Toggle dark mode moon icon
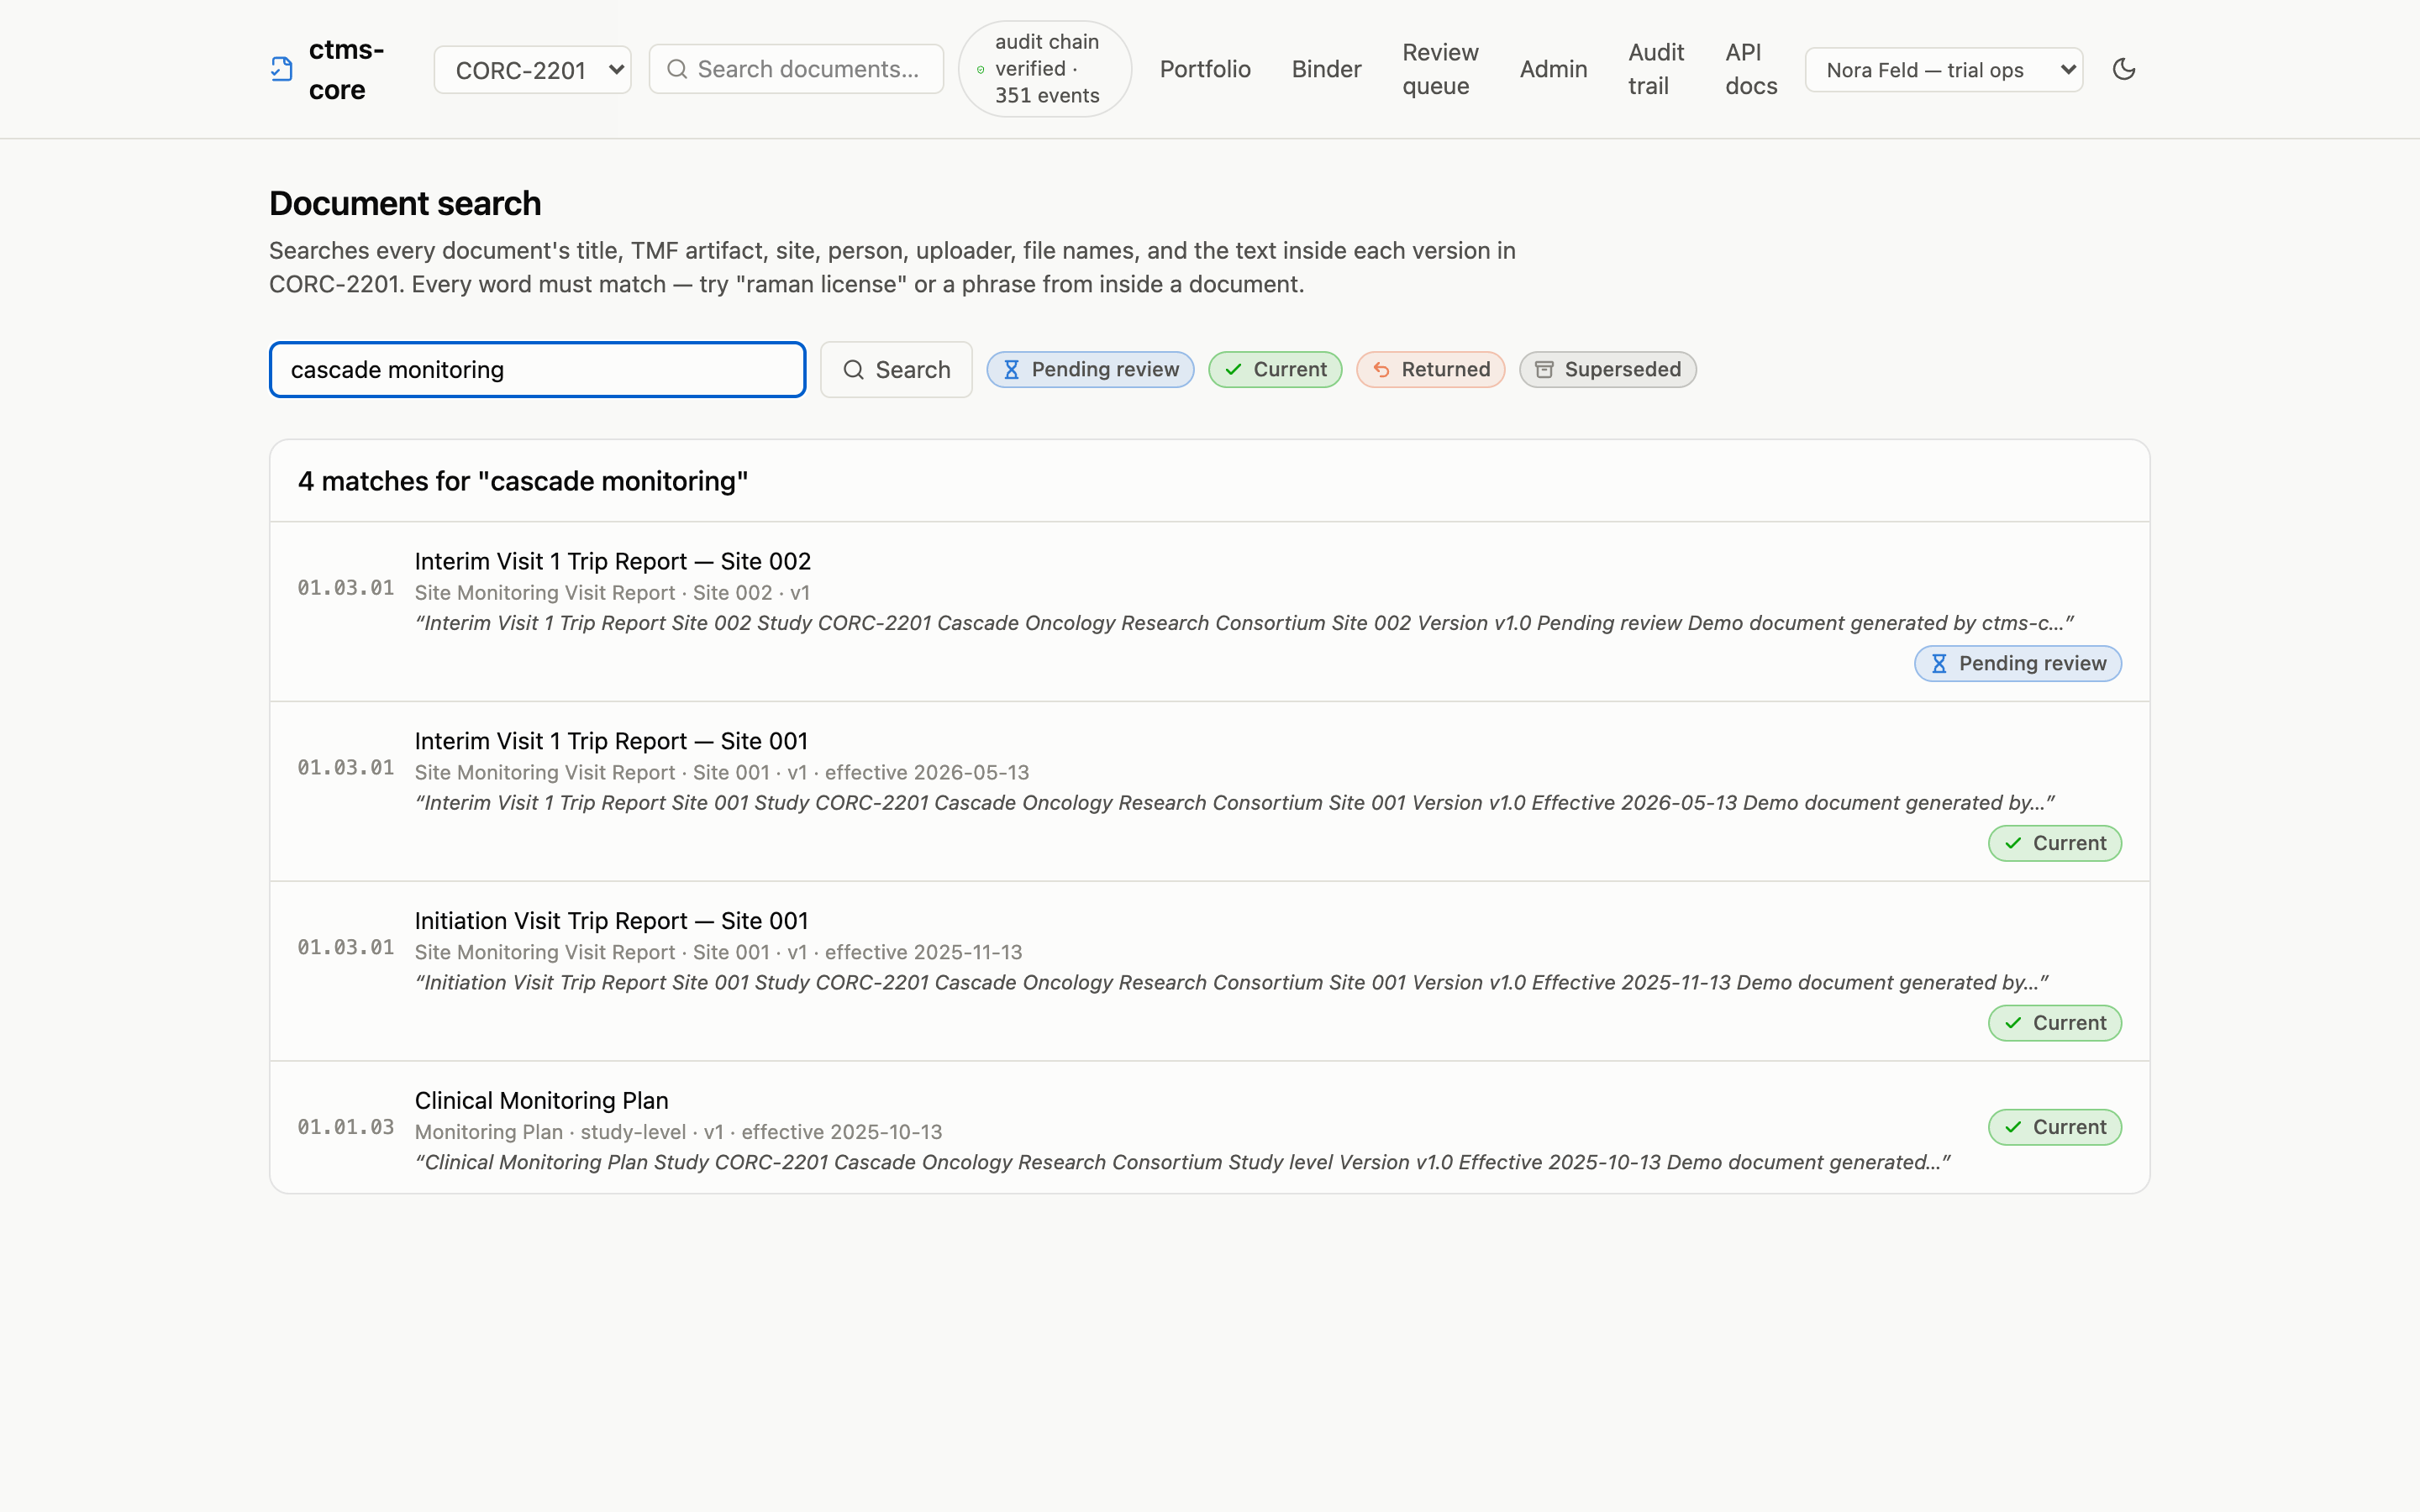 pyautogui.click(x=2124, y=69)
